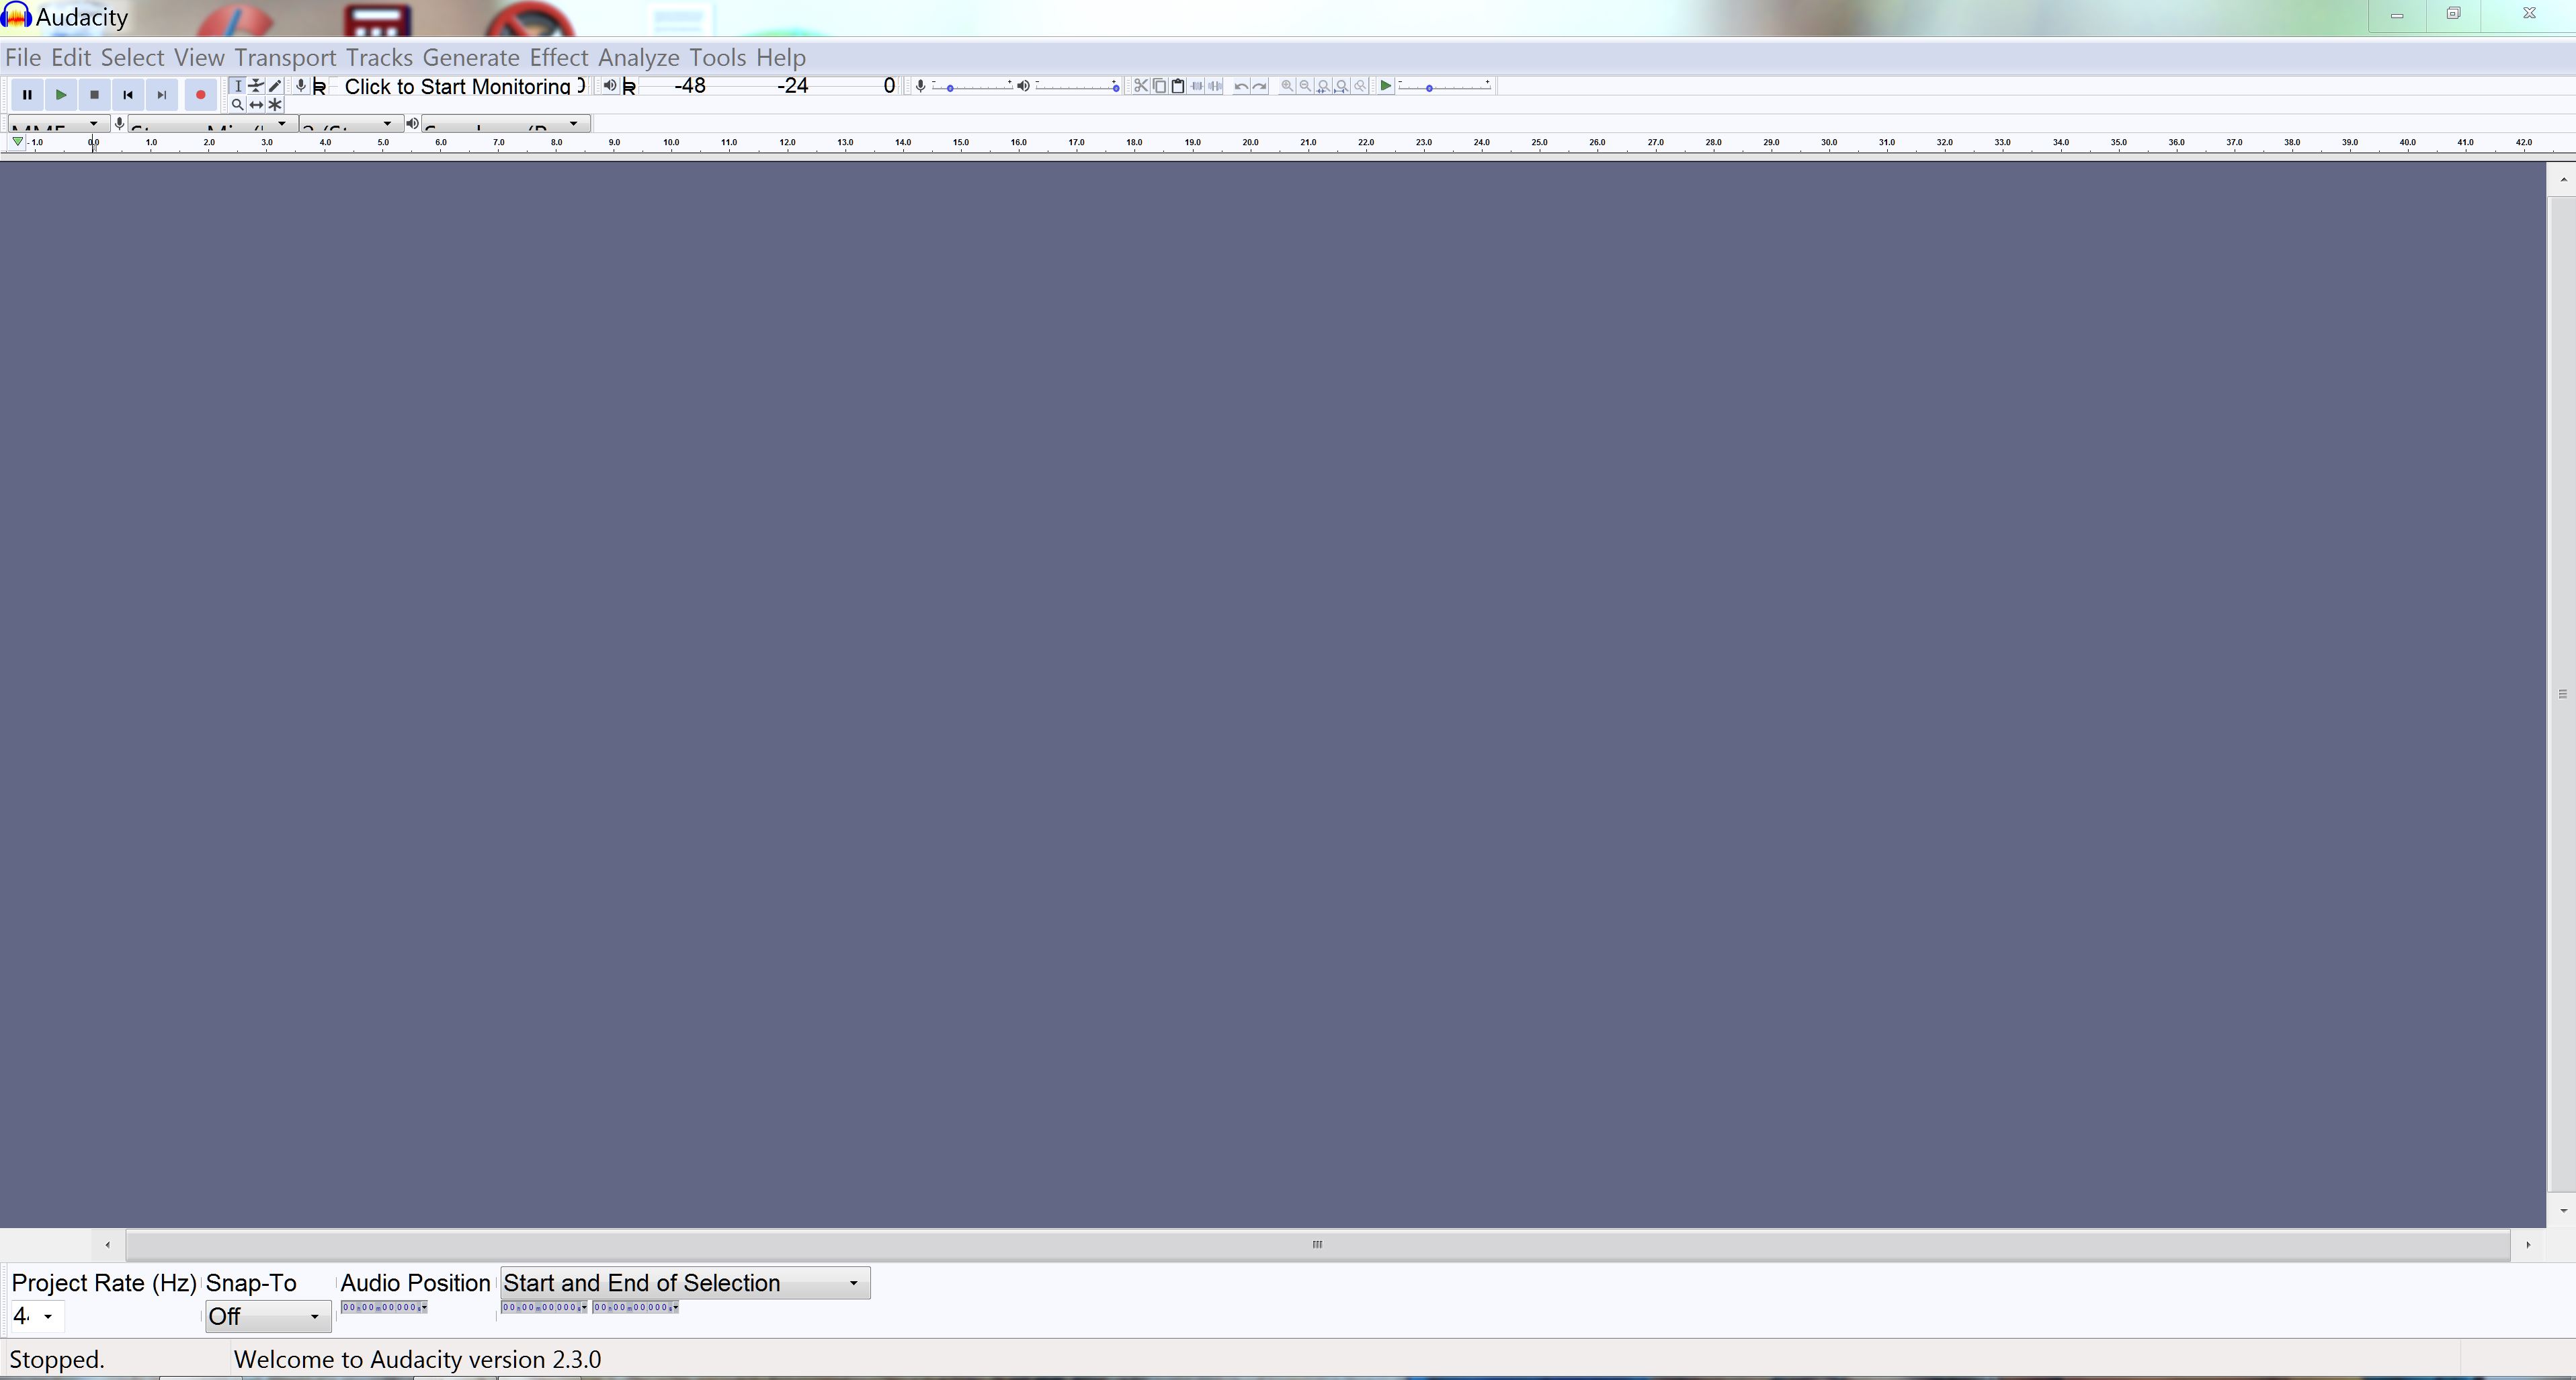Select the Zoom magnifier tool

click(237, 104)
